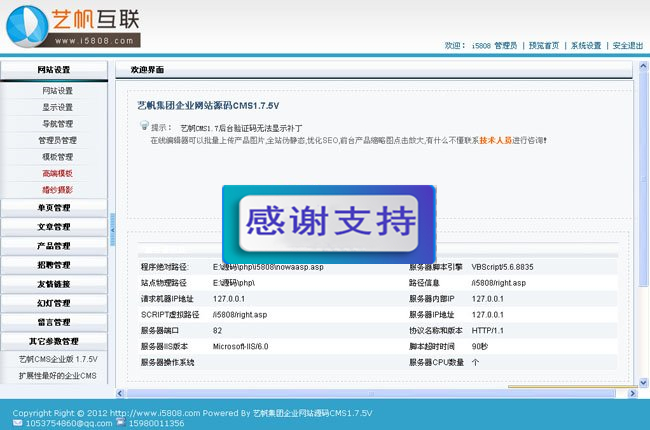Open 模板管理 submenu item
Image resolution: width=650 pixels, height=430 pixels.
[x=57, y=157]
